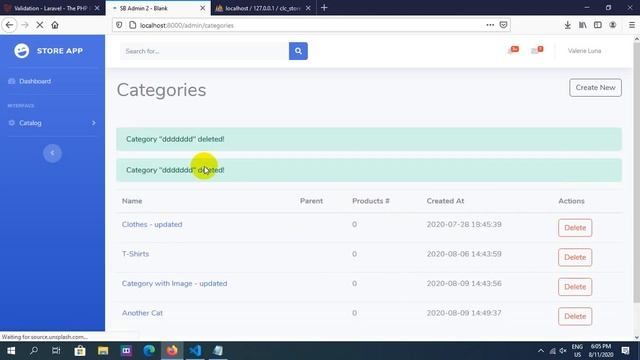Image resolution: width=640 pixels, height=360 pixels.
Task: Click Firefox icon in taskbar
Action: point(172,351)
